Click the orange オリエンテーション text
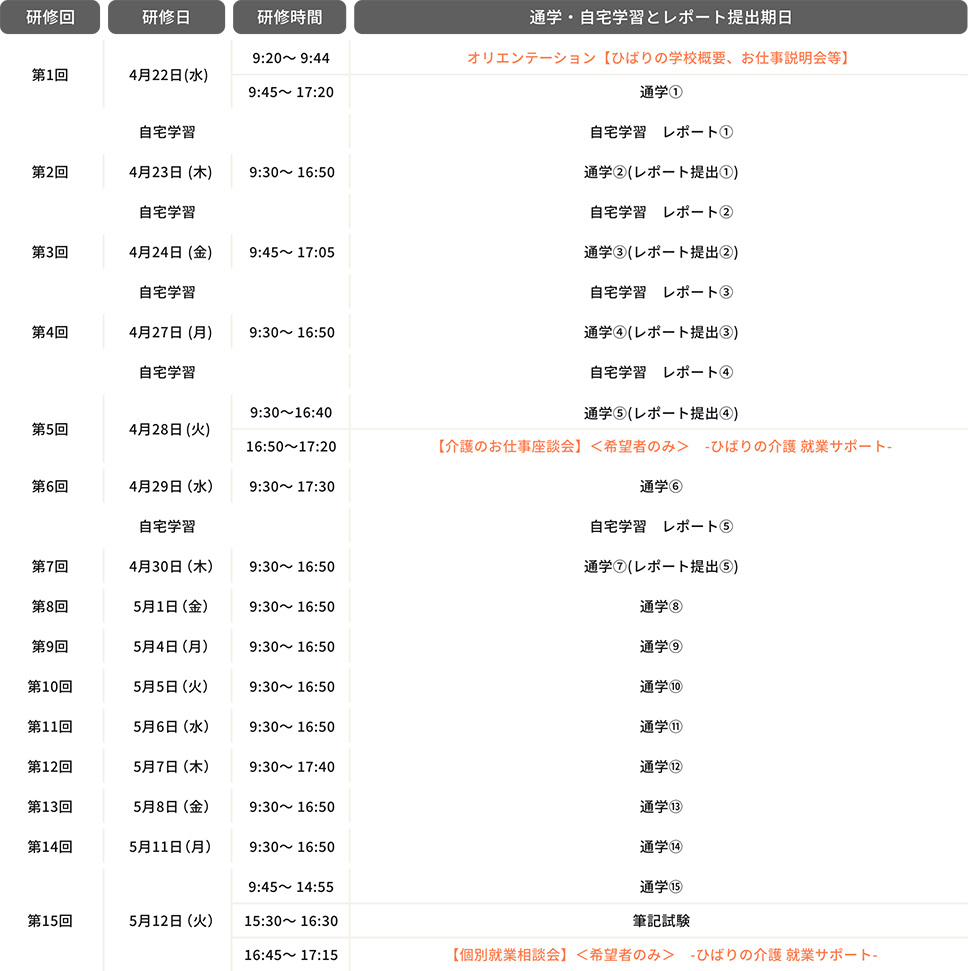The height and width of the screenshot is (971, 968). pyautogui.click(x=659, y=58)
